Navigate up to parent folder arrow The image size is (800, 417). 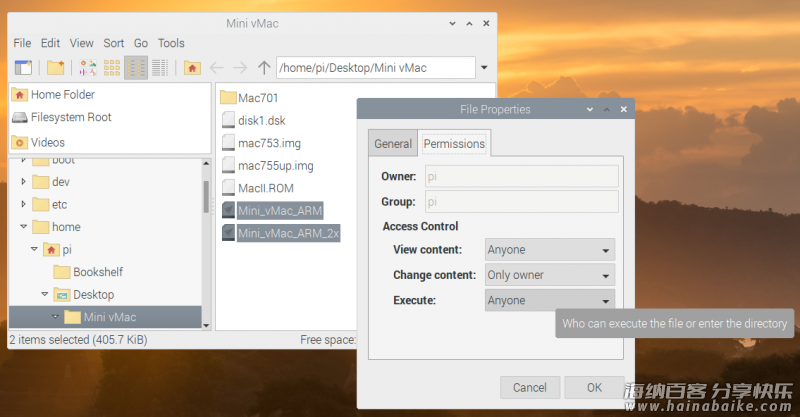[x=264, y=68]
